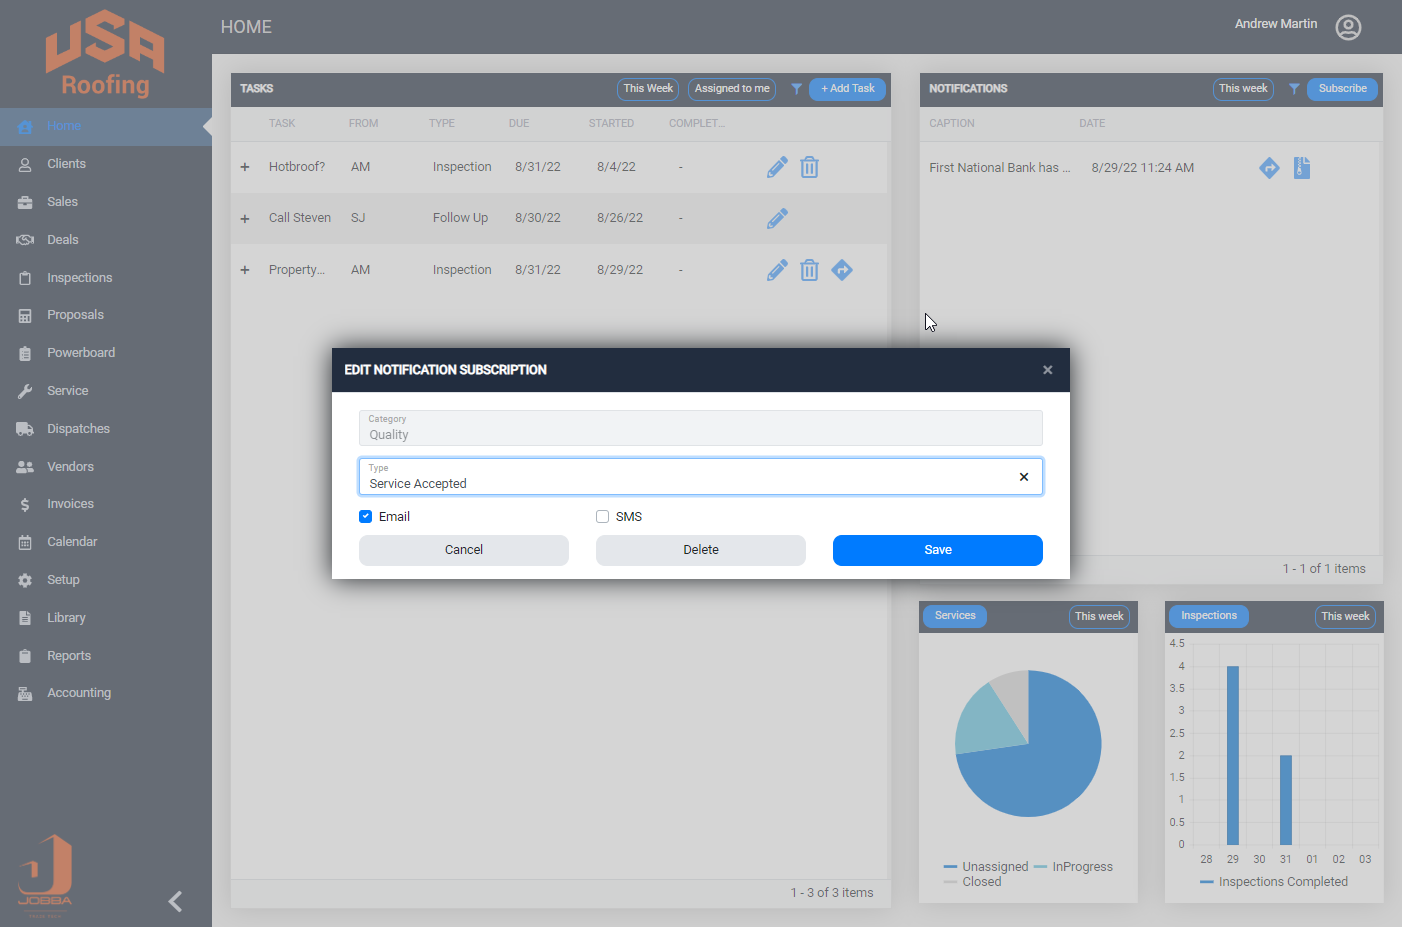Delete the Hotbroof task with trash icon

pyautogui.click(x=810, y=167)
